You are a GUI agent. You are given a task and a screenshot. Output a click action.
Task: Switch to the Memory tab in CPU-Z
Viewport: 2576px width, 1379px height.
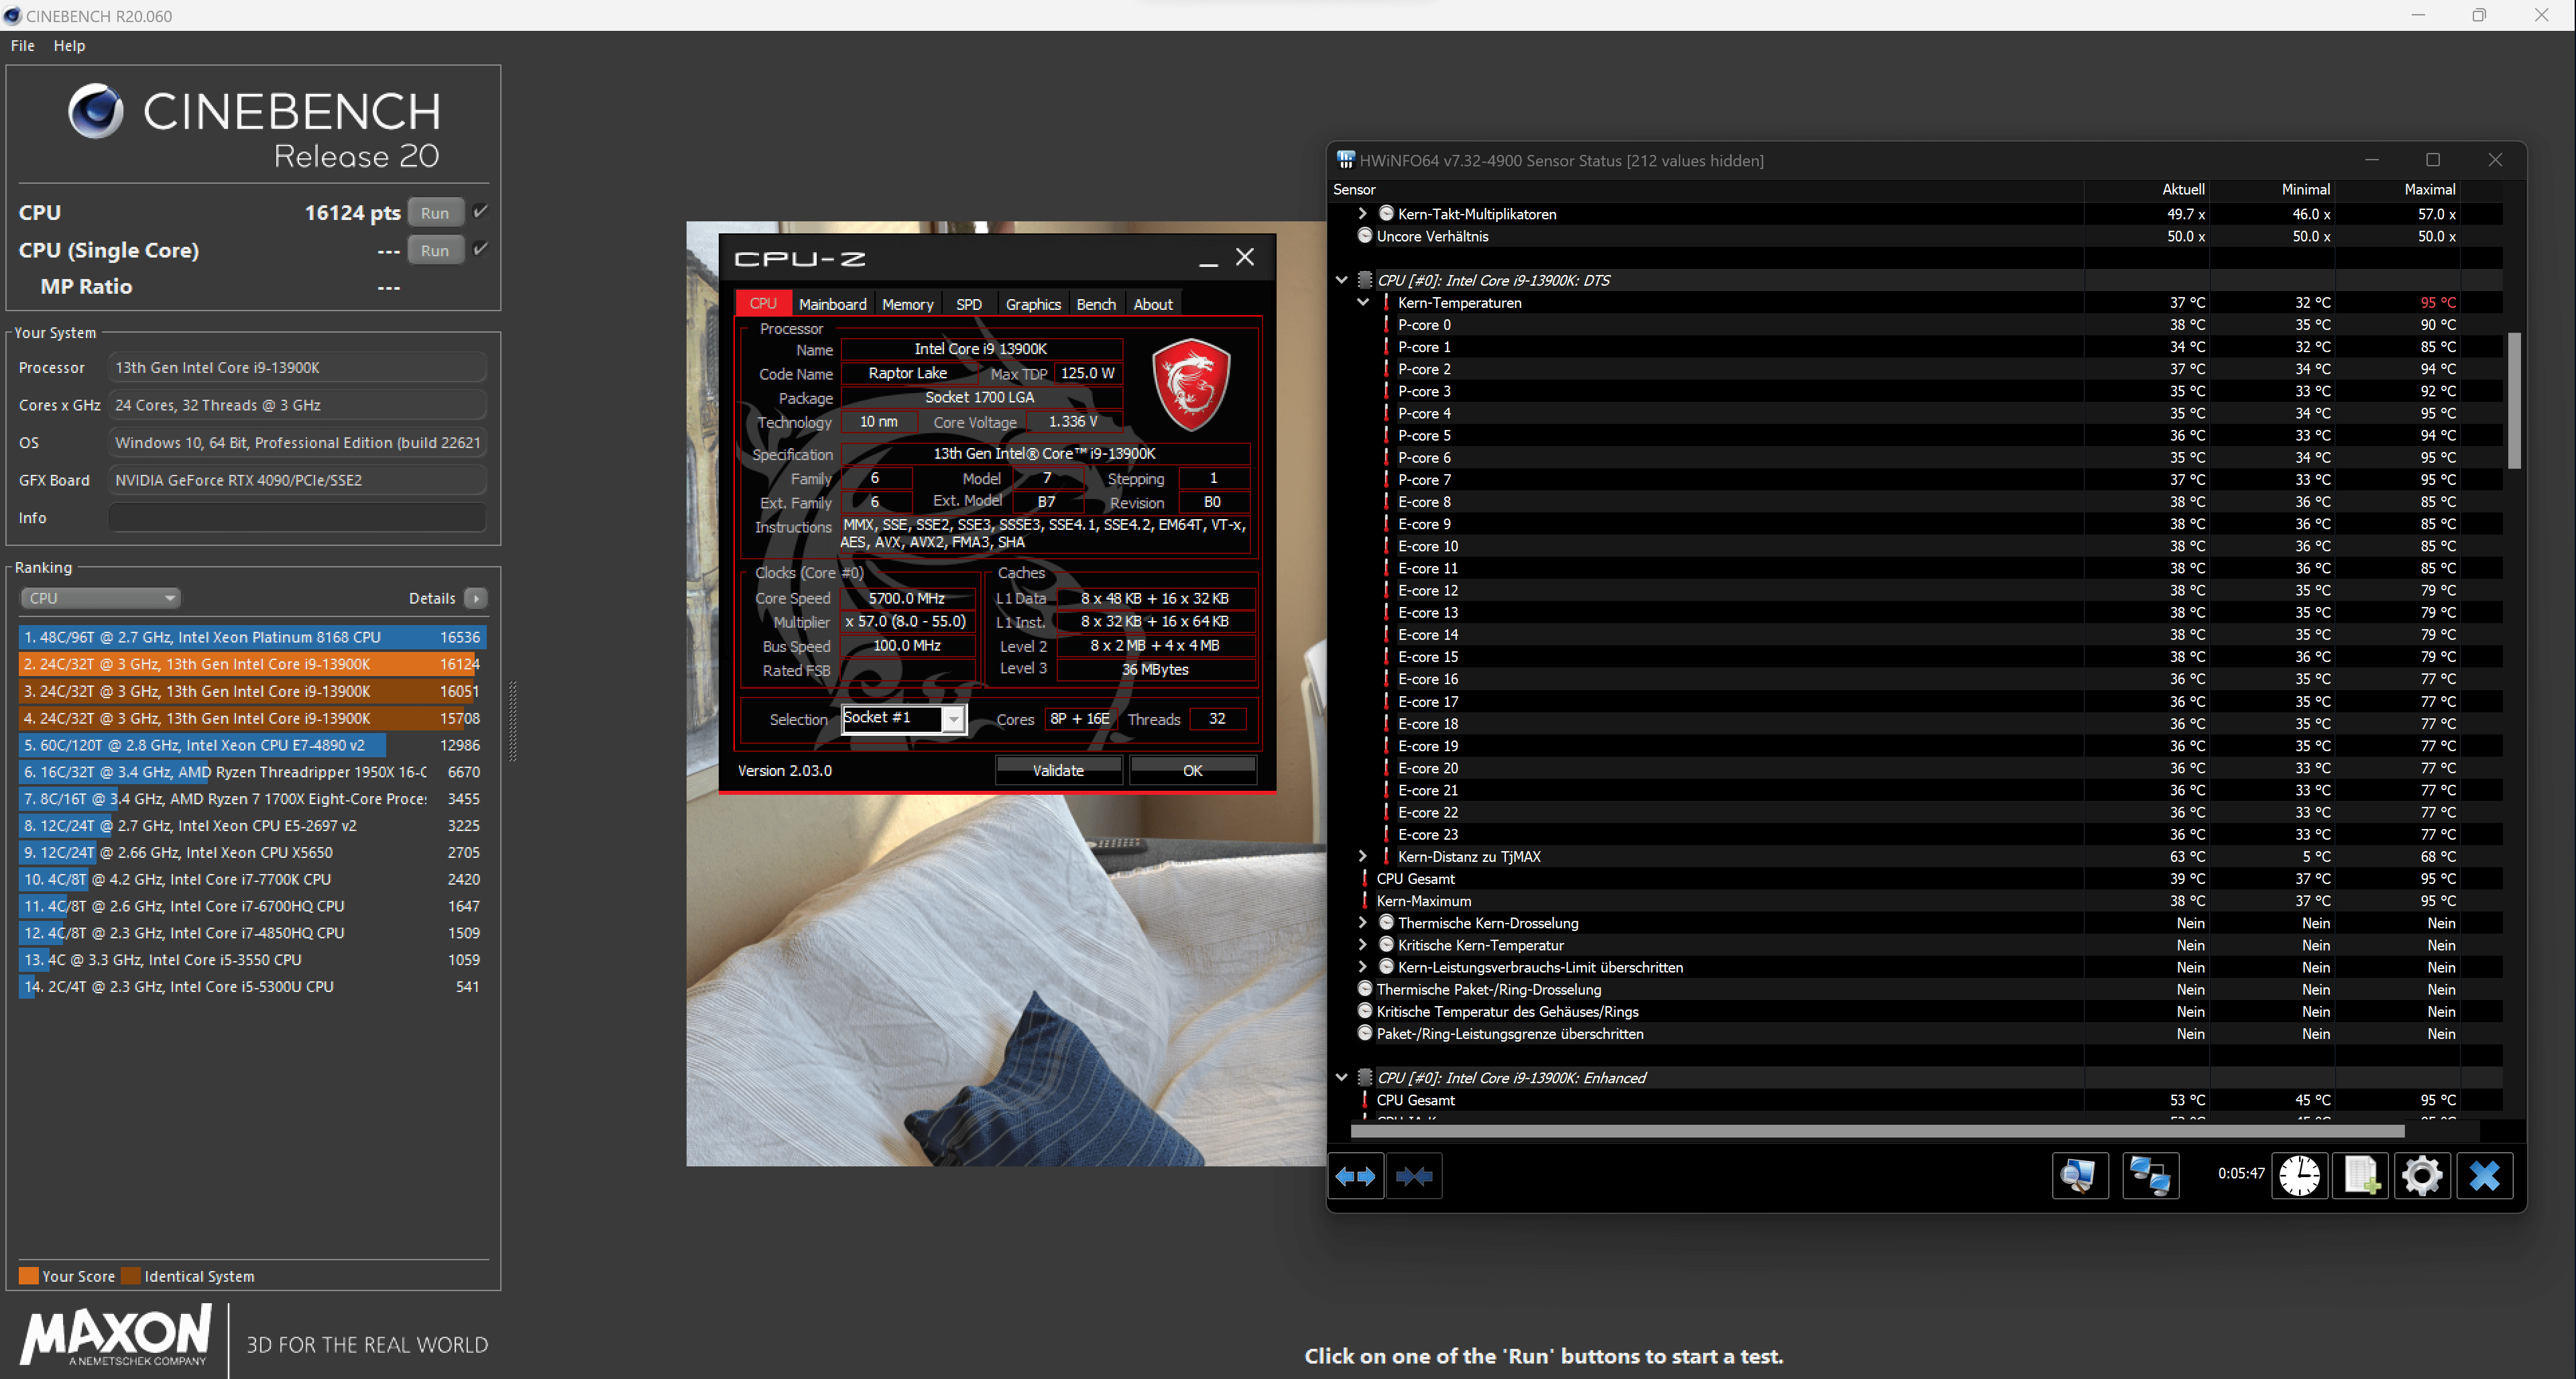coord(907,304)
